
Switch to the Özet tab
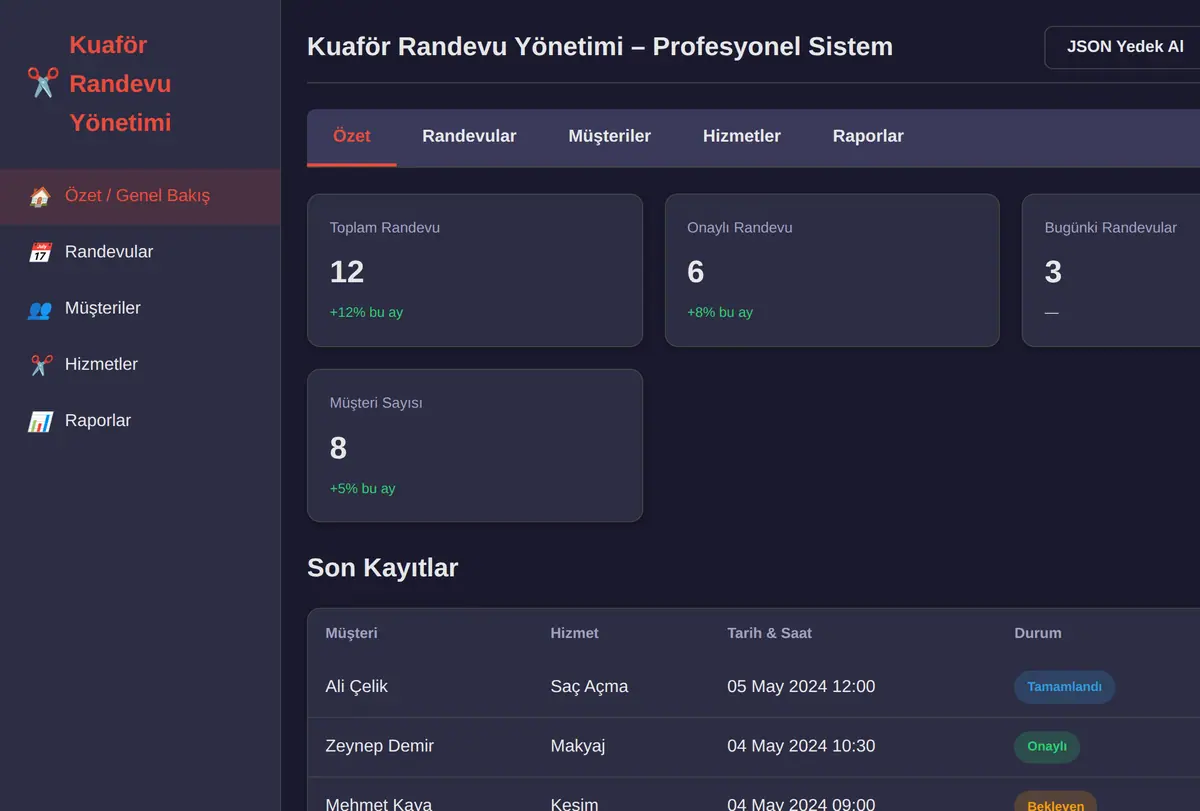[352, 137]
